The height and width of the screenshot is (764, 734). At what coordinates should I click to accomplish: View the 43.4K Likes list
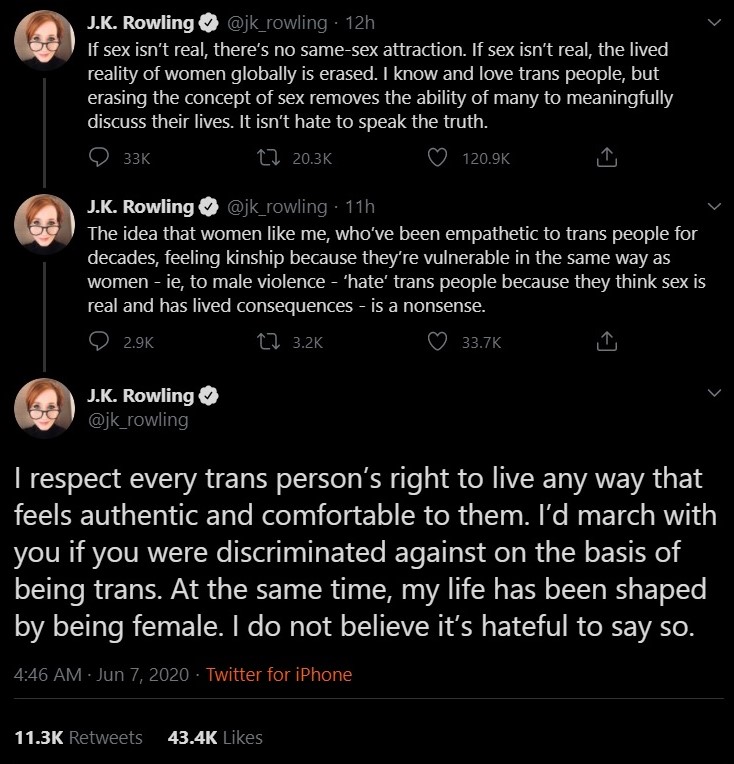click(215, 737)
